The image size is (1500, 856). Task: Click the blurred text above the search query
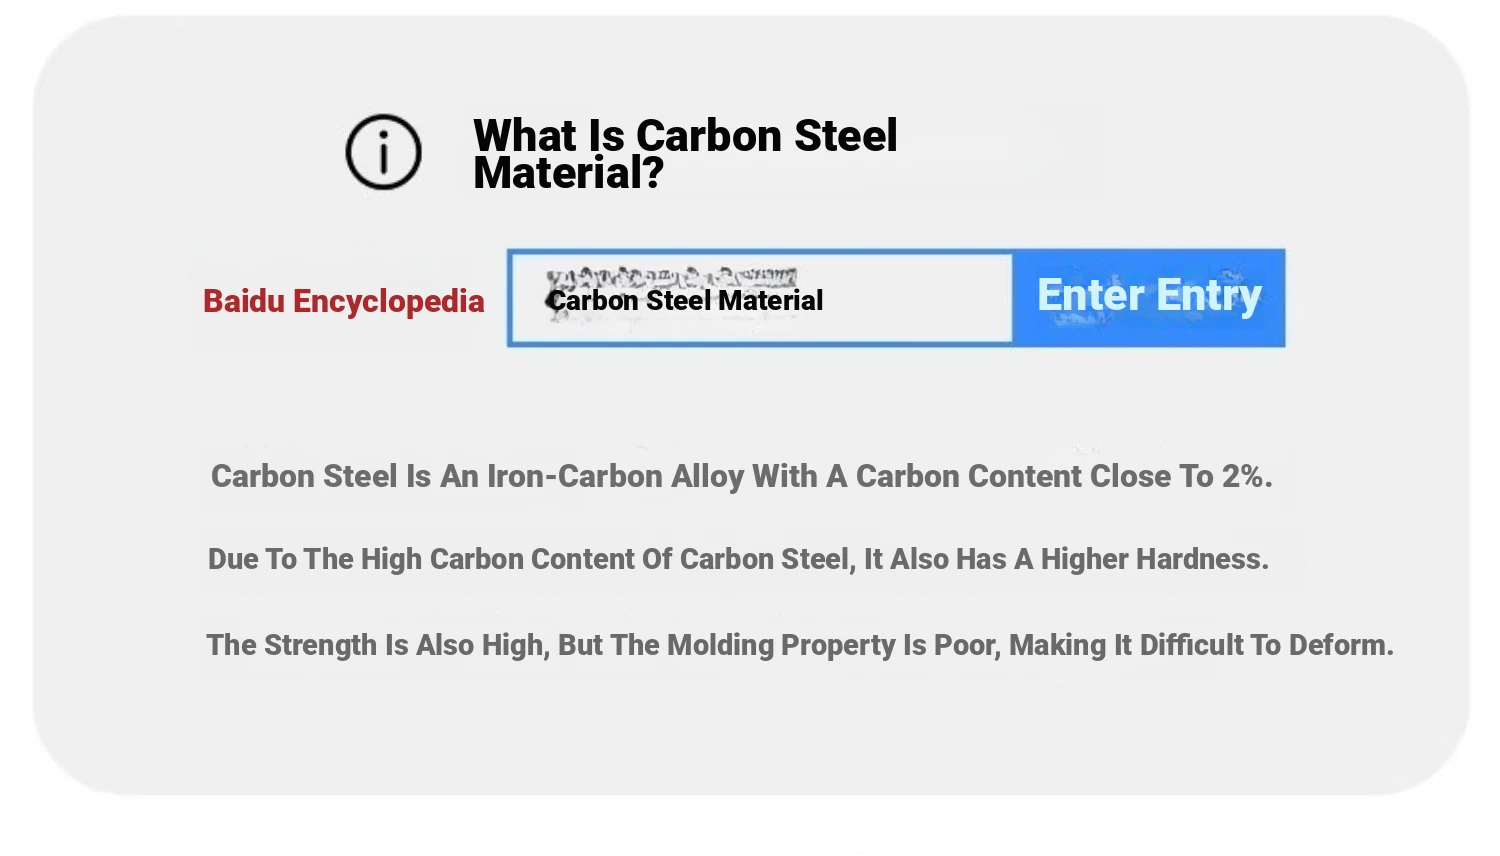point(672,277)
